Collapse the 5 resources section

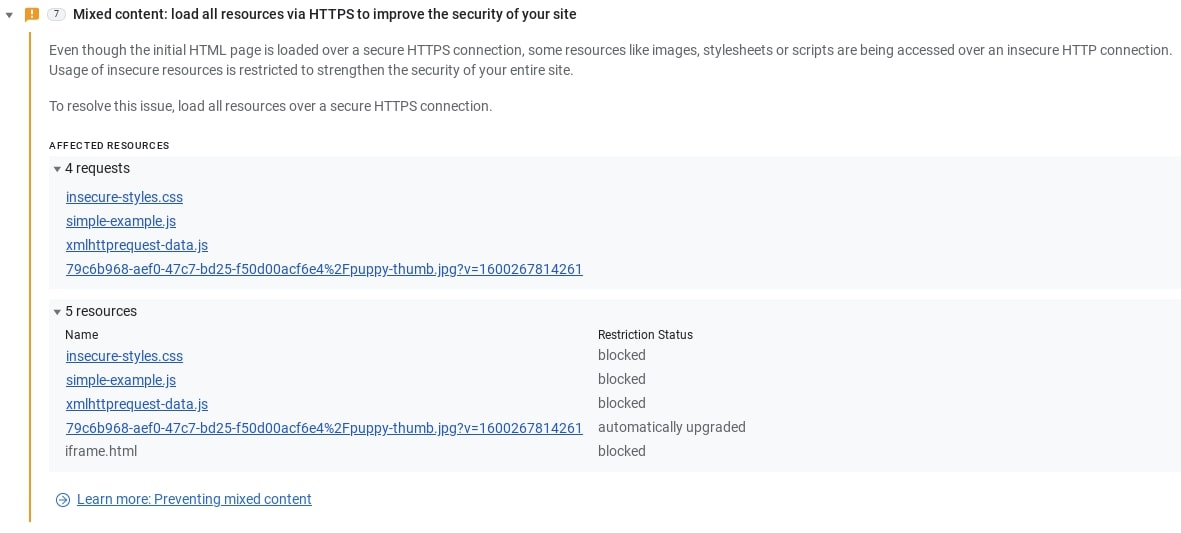coord(58,312)
